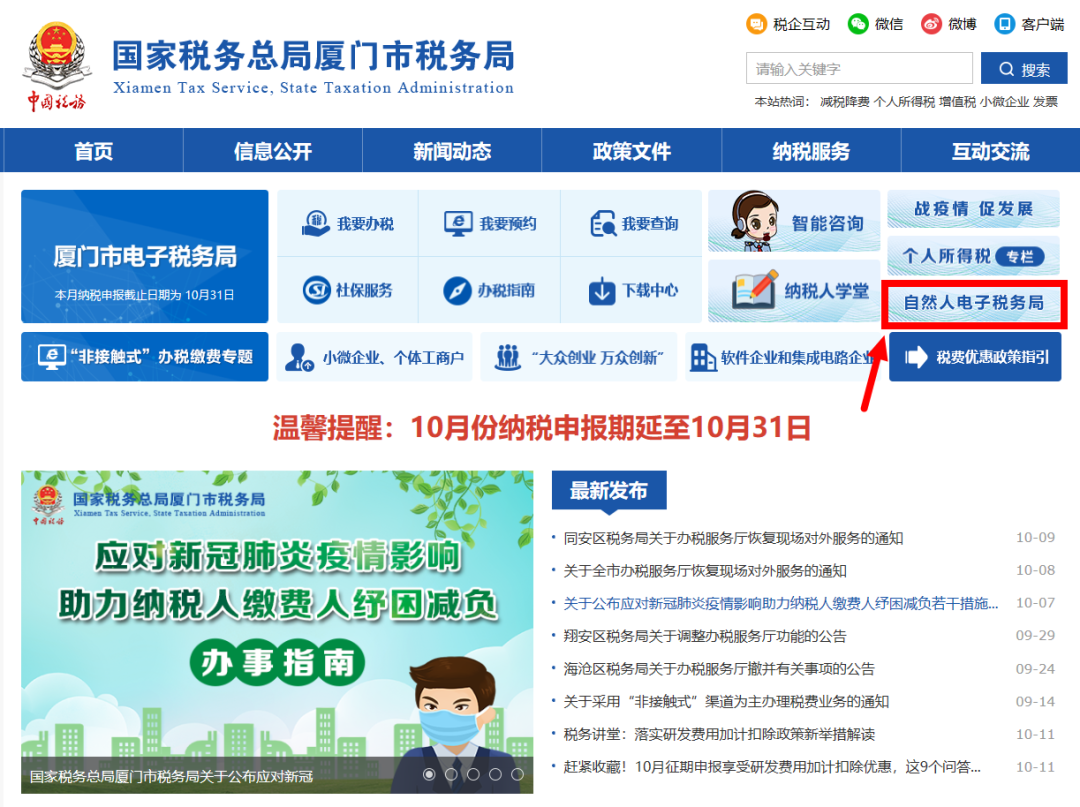This screenshot has height=807, width=1080.
Task: Click the 客户端 client app icon
Action: coord(1005,24)
